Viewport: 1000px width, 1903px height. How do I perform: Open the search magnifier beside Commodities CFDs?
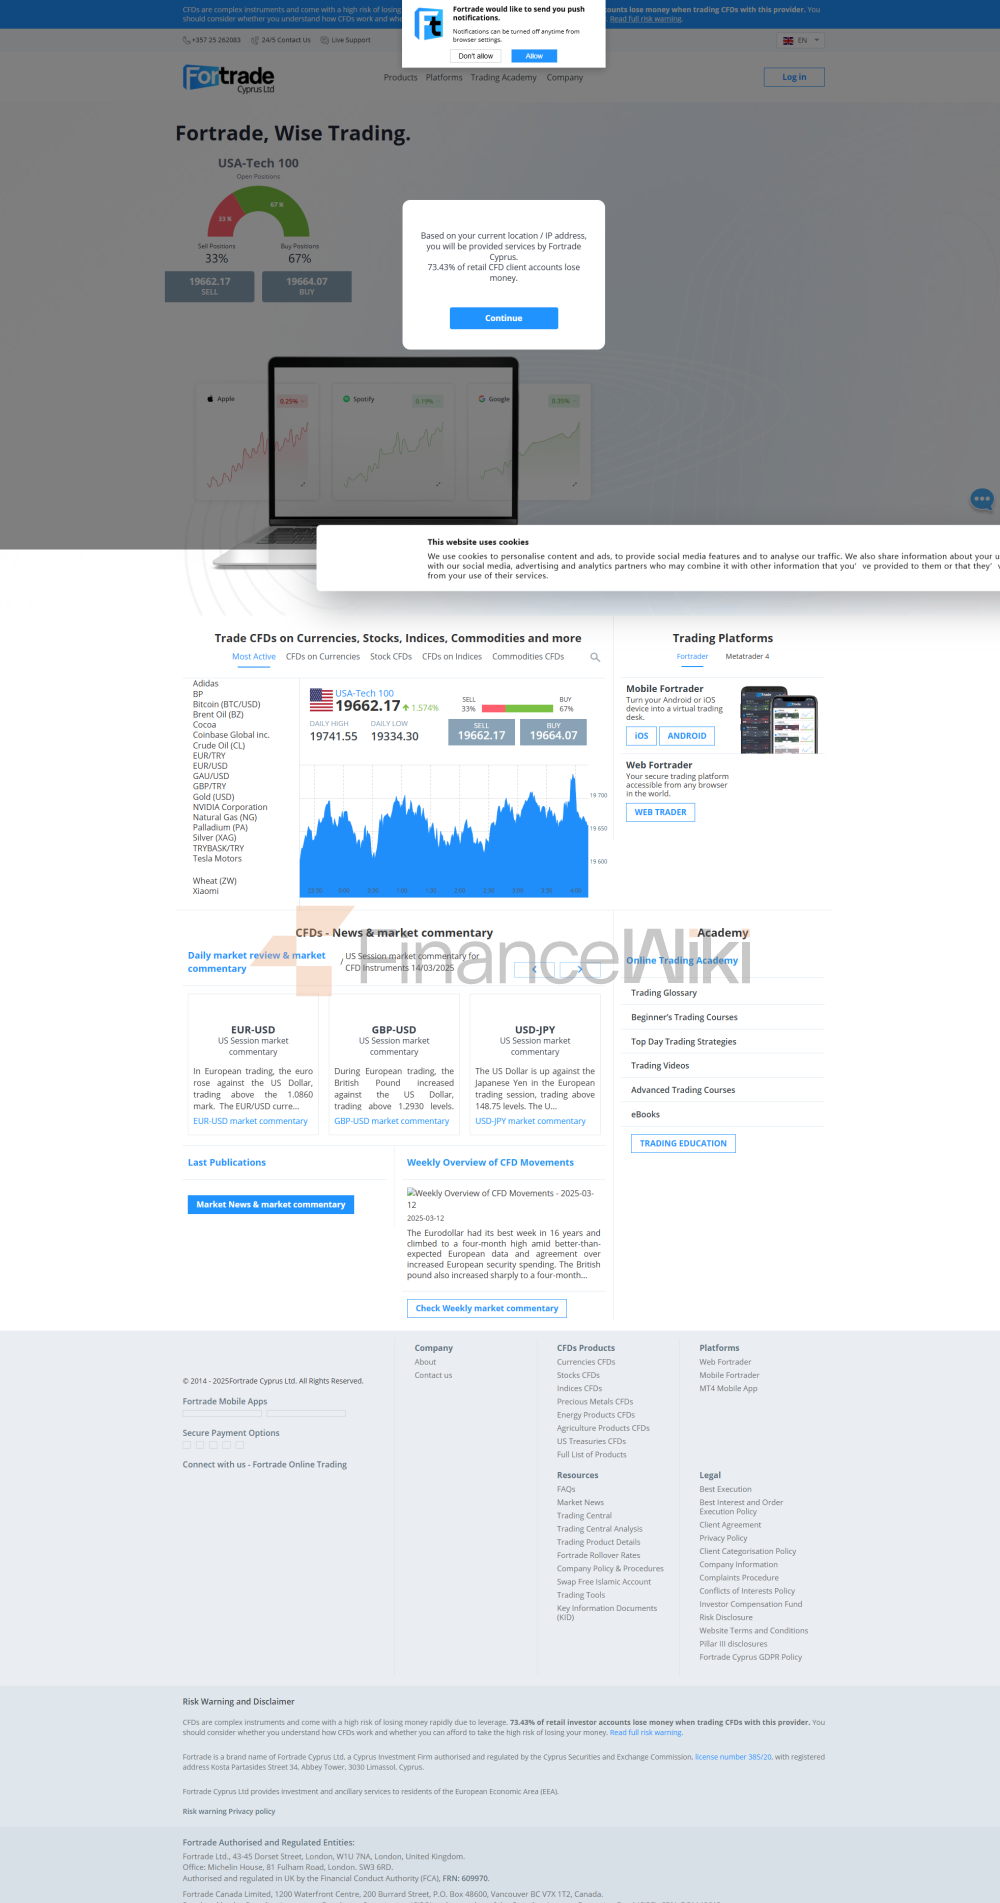(x=595, y=657)
